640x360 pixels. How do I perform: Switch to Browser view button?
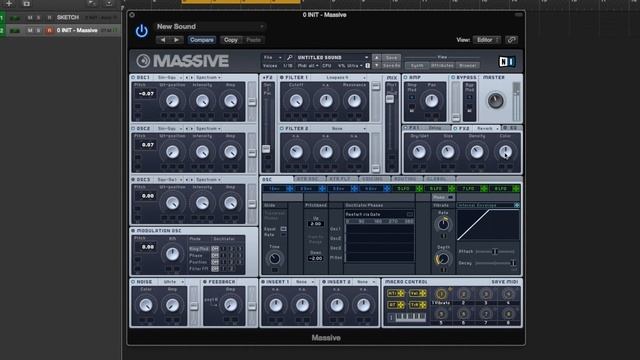[x=467, y=65]
